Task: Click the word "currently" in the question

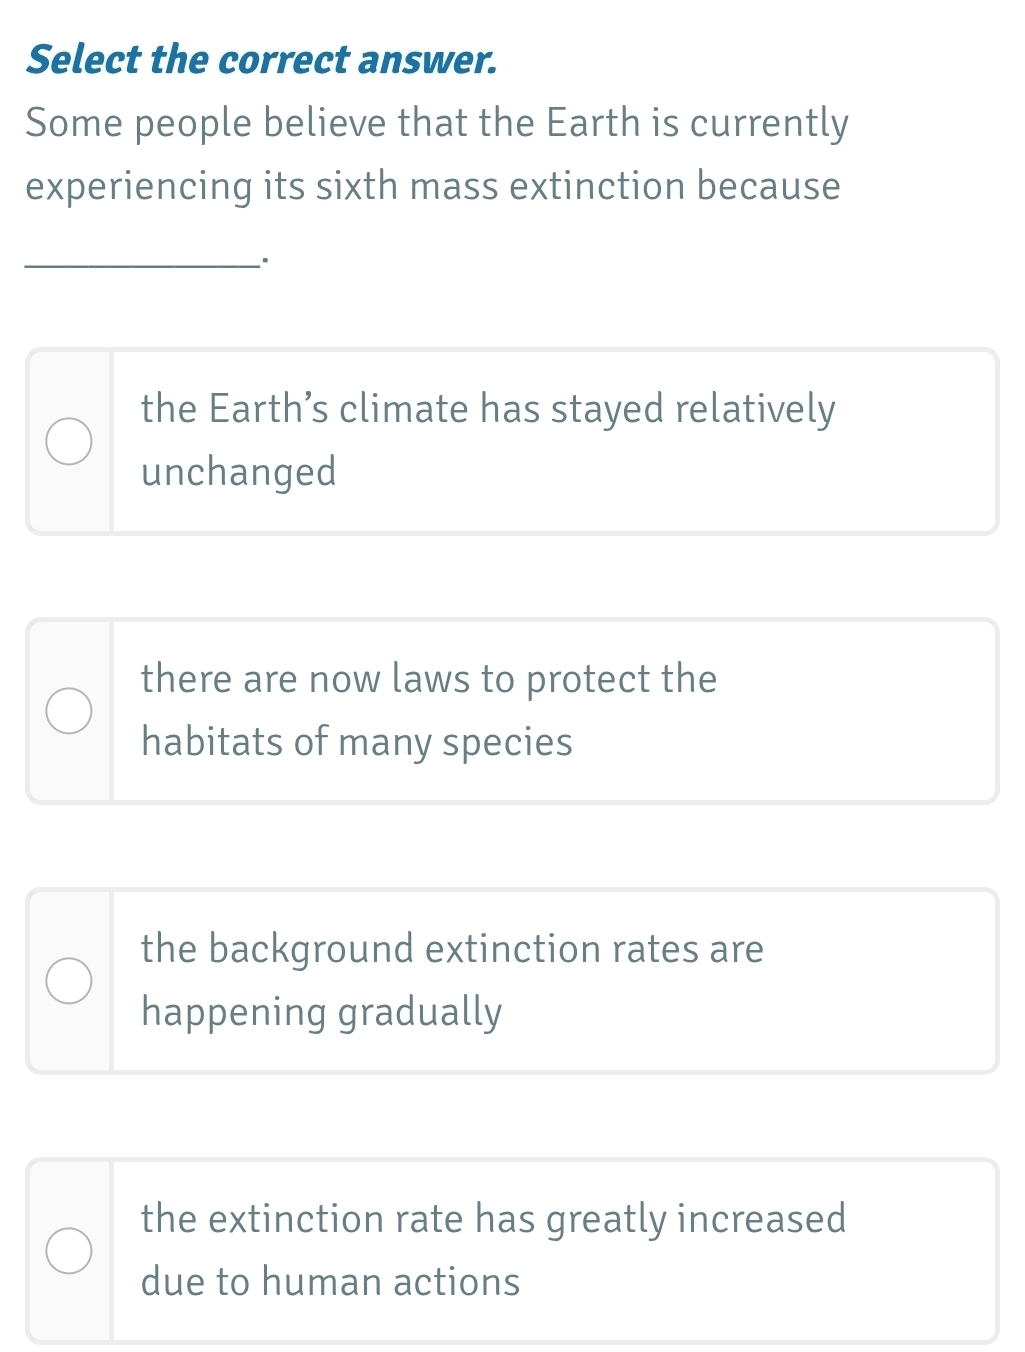Action: pos(769,124)
